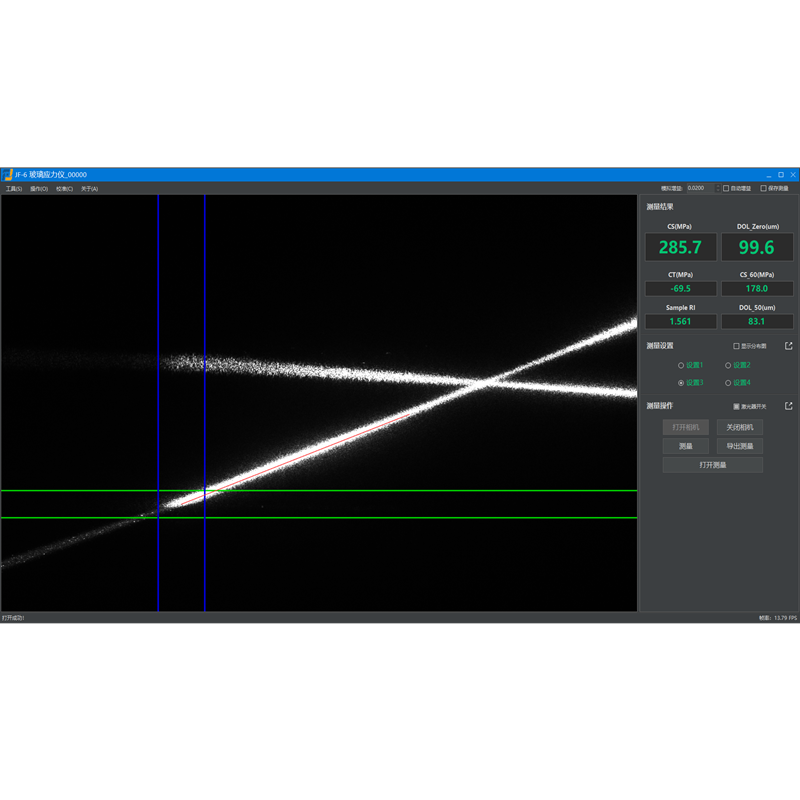Click the 打开成功! status bar message
Image resolution: width=800 pixels, height=800 pixels.
coord(13,618)
